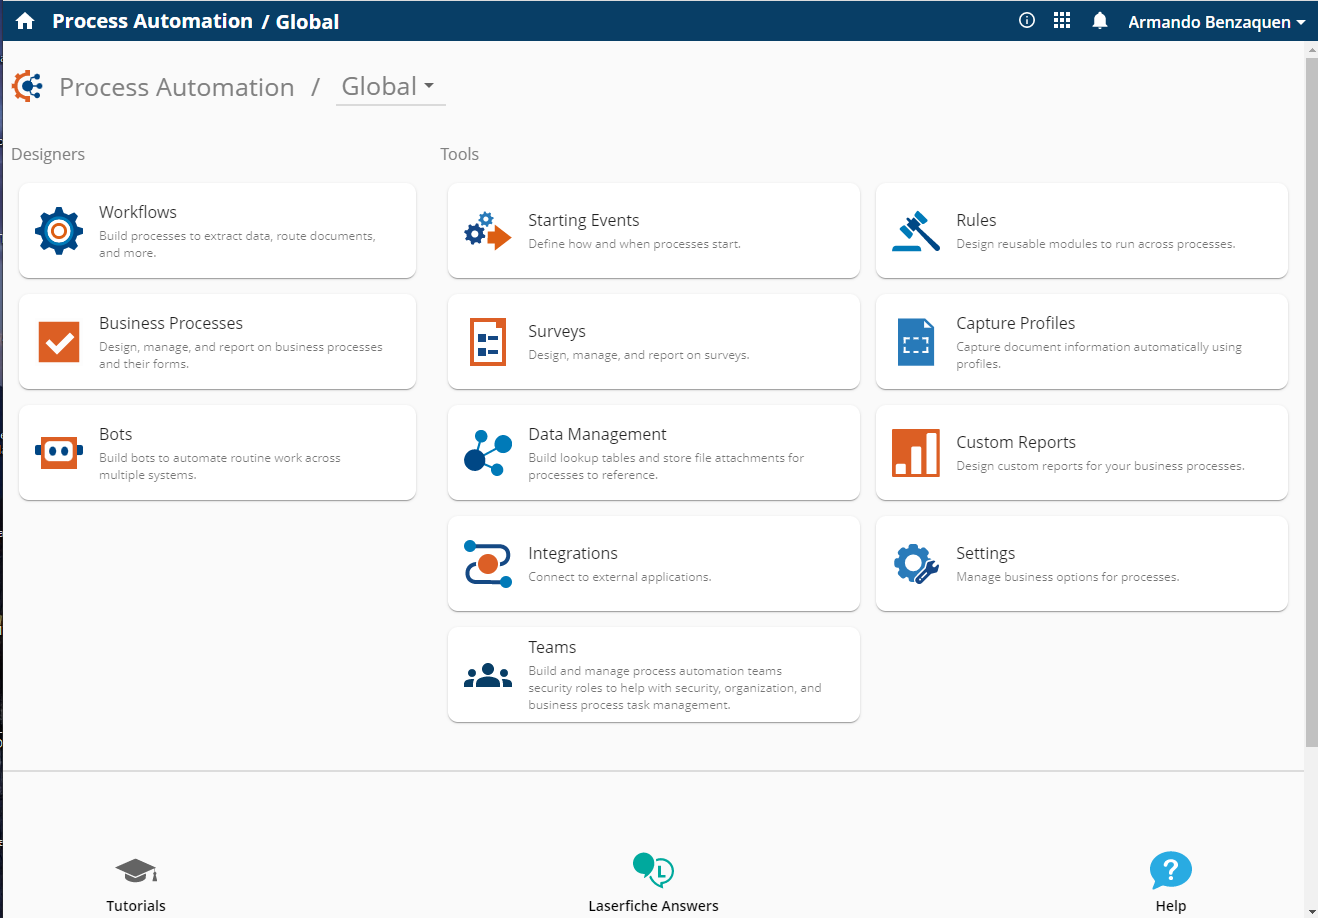Click the Business Processes checkmark icon

59,342
